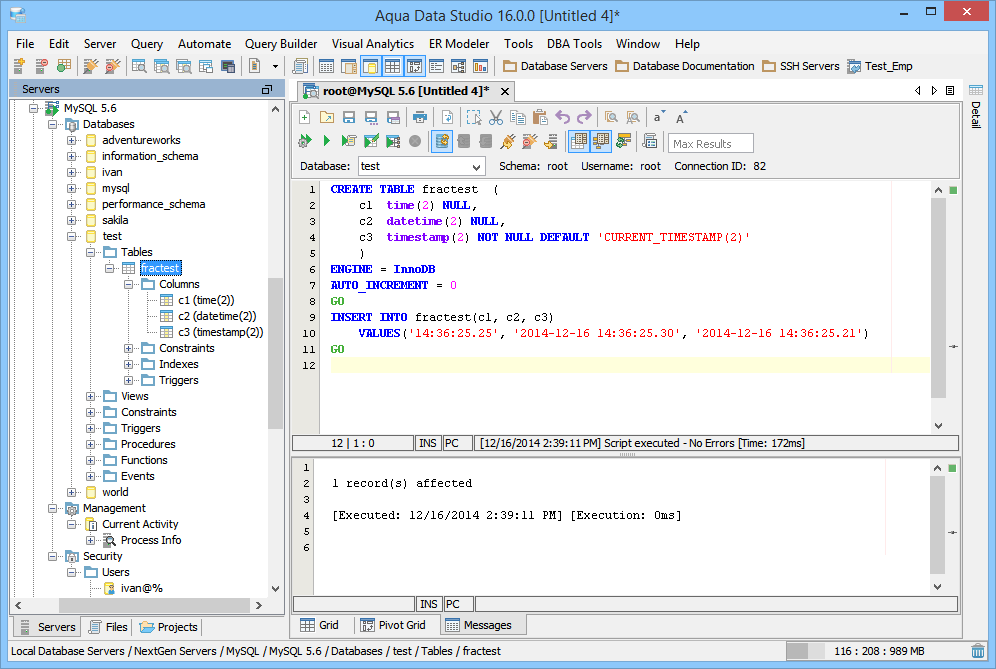Toggle the highlighted auto-commit database button

pyautogui.click(x=443, y=142)
